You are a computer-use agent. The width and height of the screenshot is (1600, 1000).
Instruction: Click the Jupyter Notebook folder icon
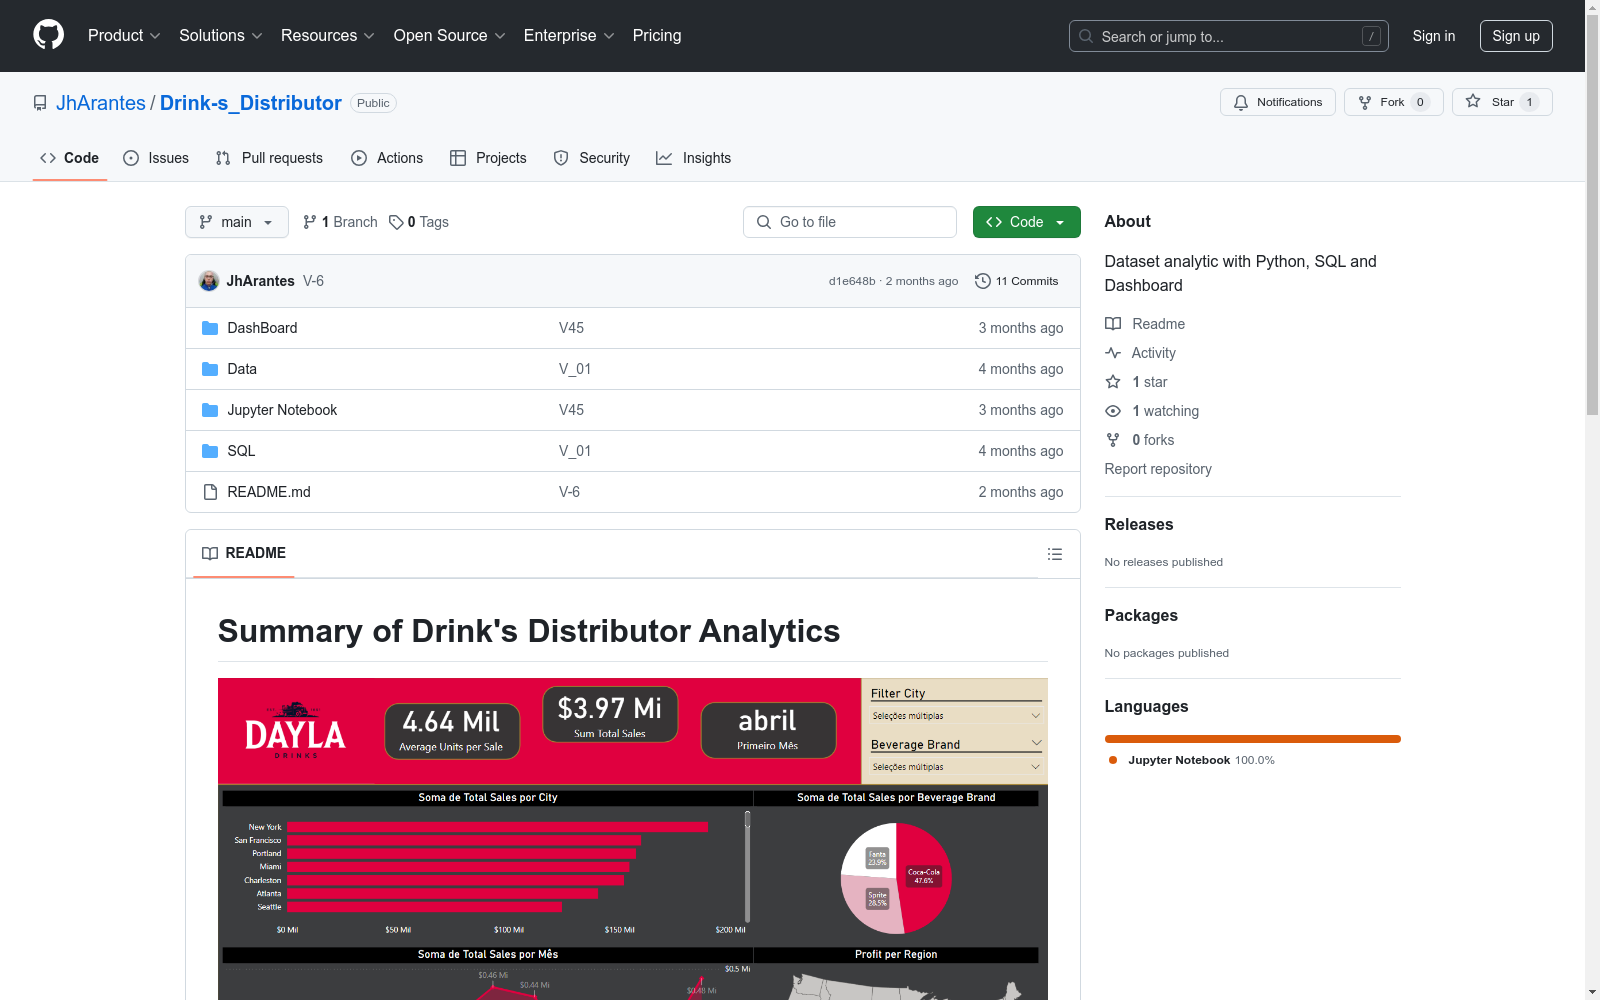[210, 410]
